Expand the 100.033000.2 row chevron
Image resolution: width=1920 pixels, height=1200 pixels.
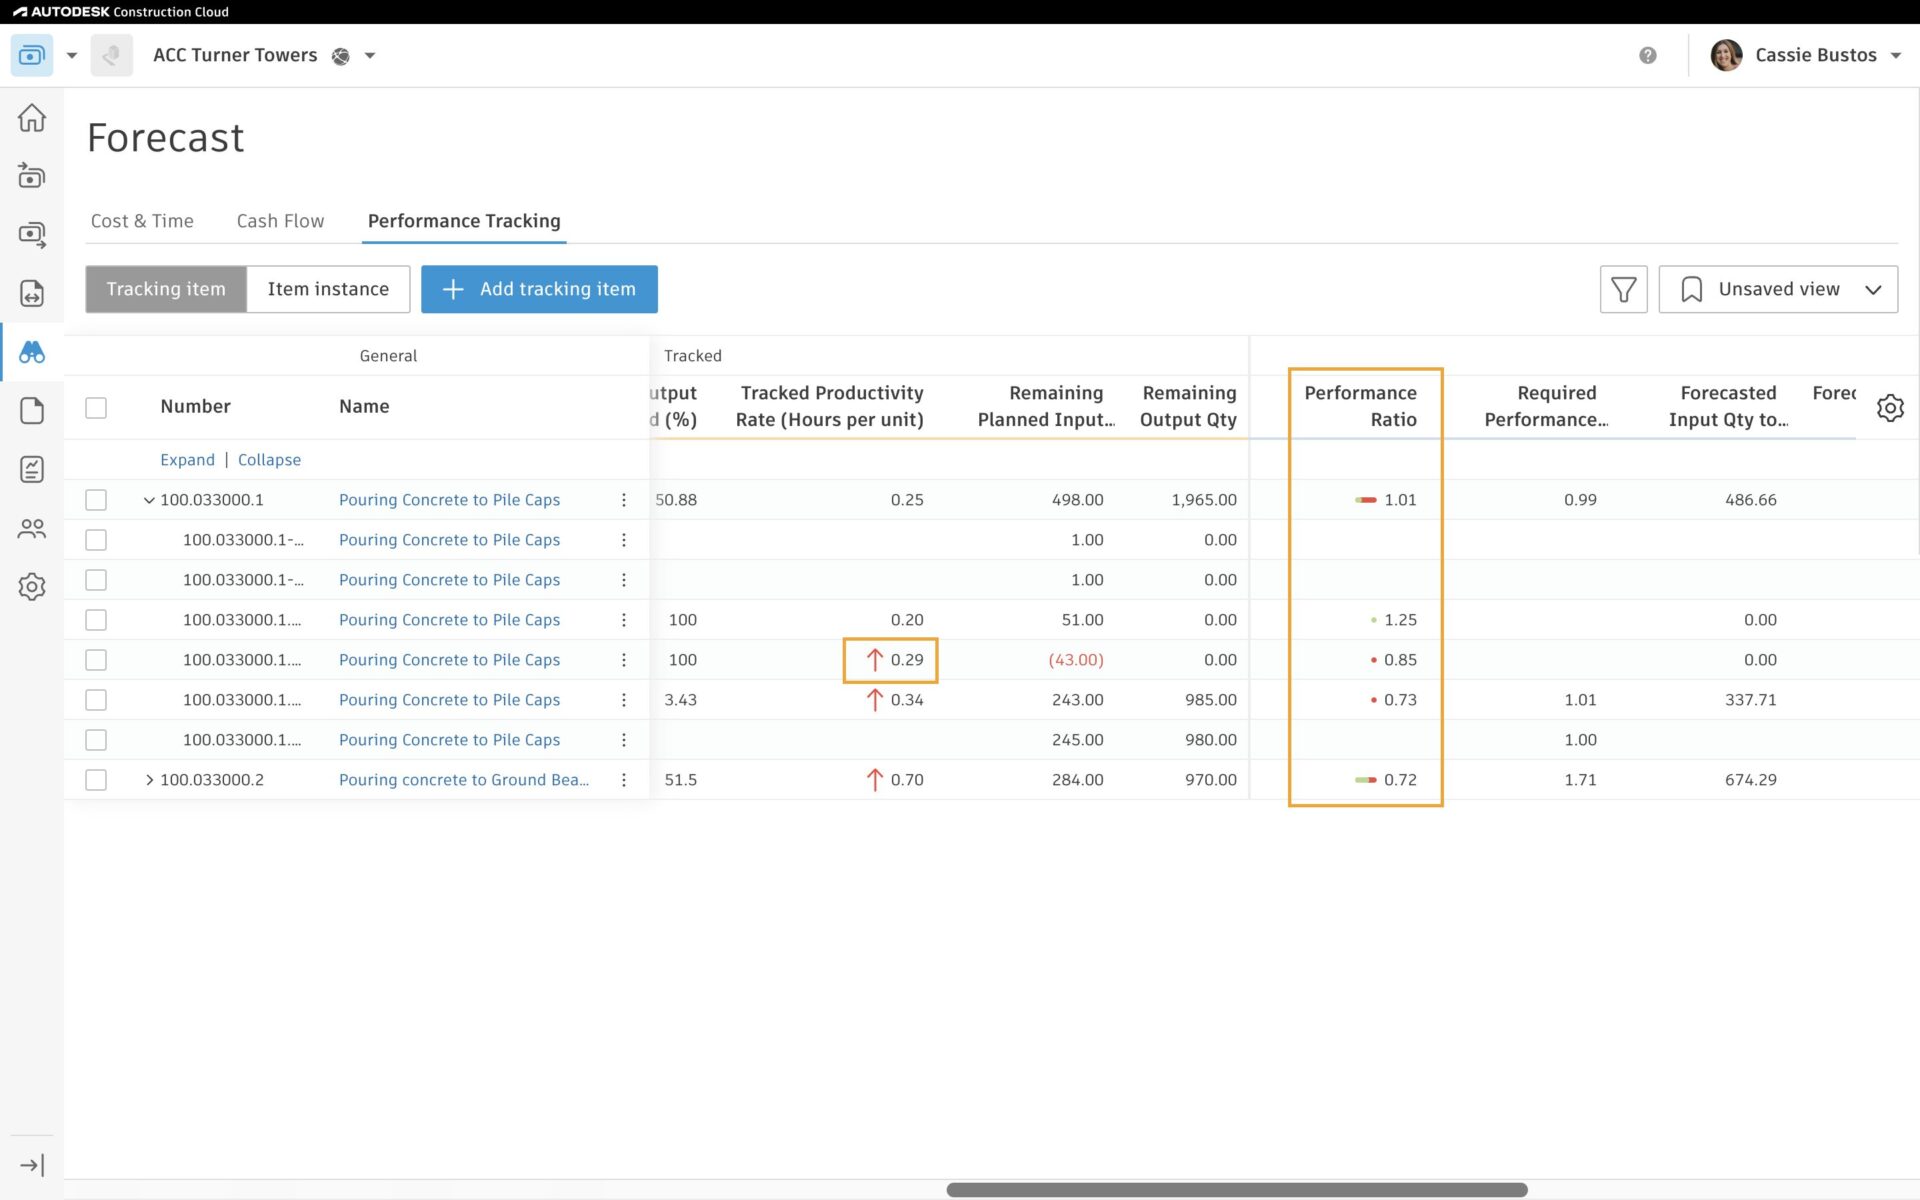(150, 780)
